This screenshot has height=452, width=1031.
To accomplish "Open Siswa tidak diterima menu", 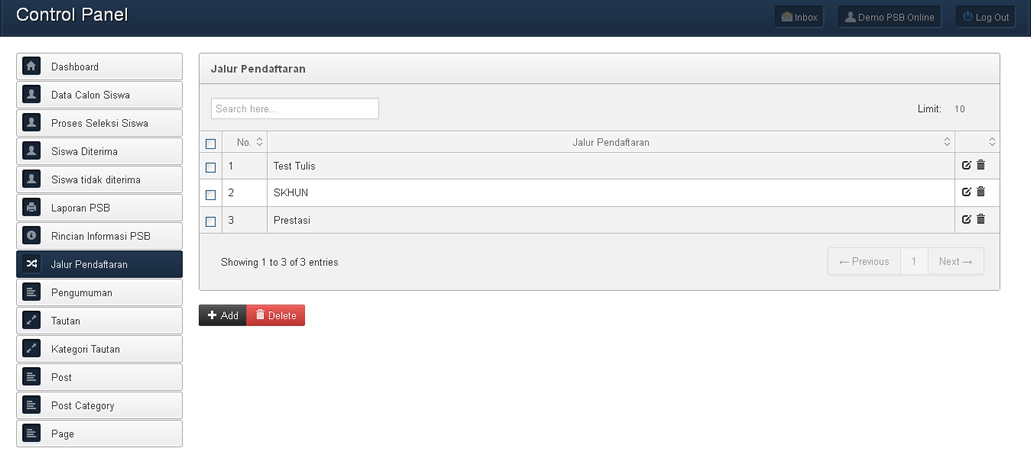I will click(99, 180).
